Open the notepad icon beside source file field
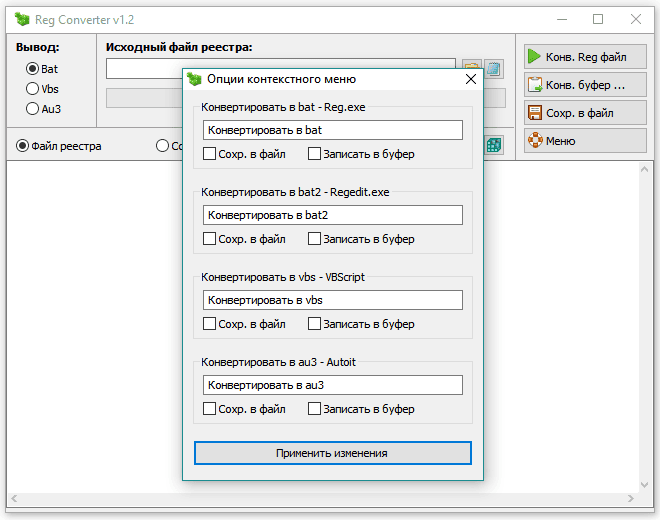 494,69
